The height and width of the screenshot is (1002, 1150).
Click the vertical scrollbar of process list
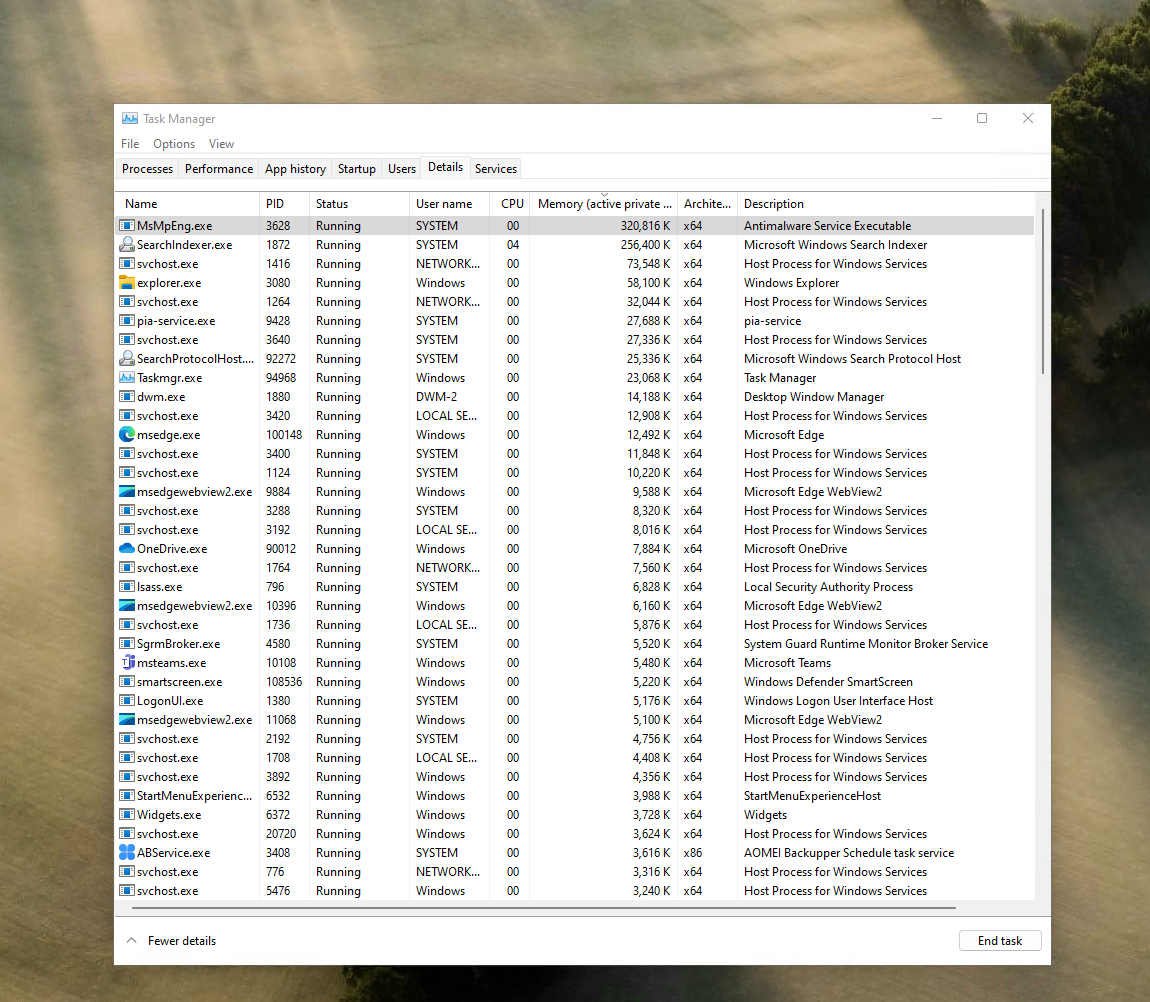coord(1043,290)
